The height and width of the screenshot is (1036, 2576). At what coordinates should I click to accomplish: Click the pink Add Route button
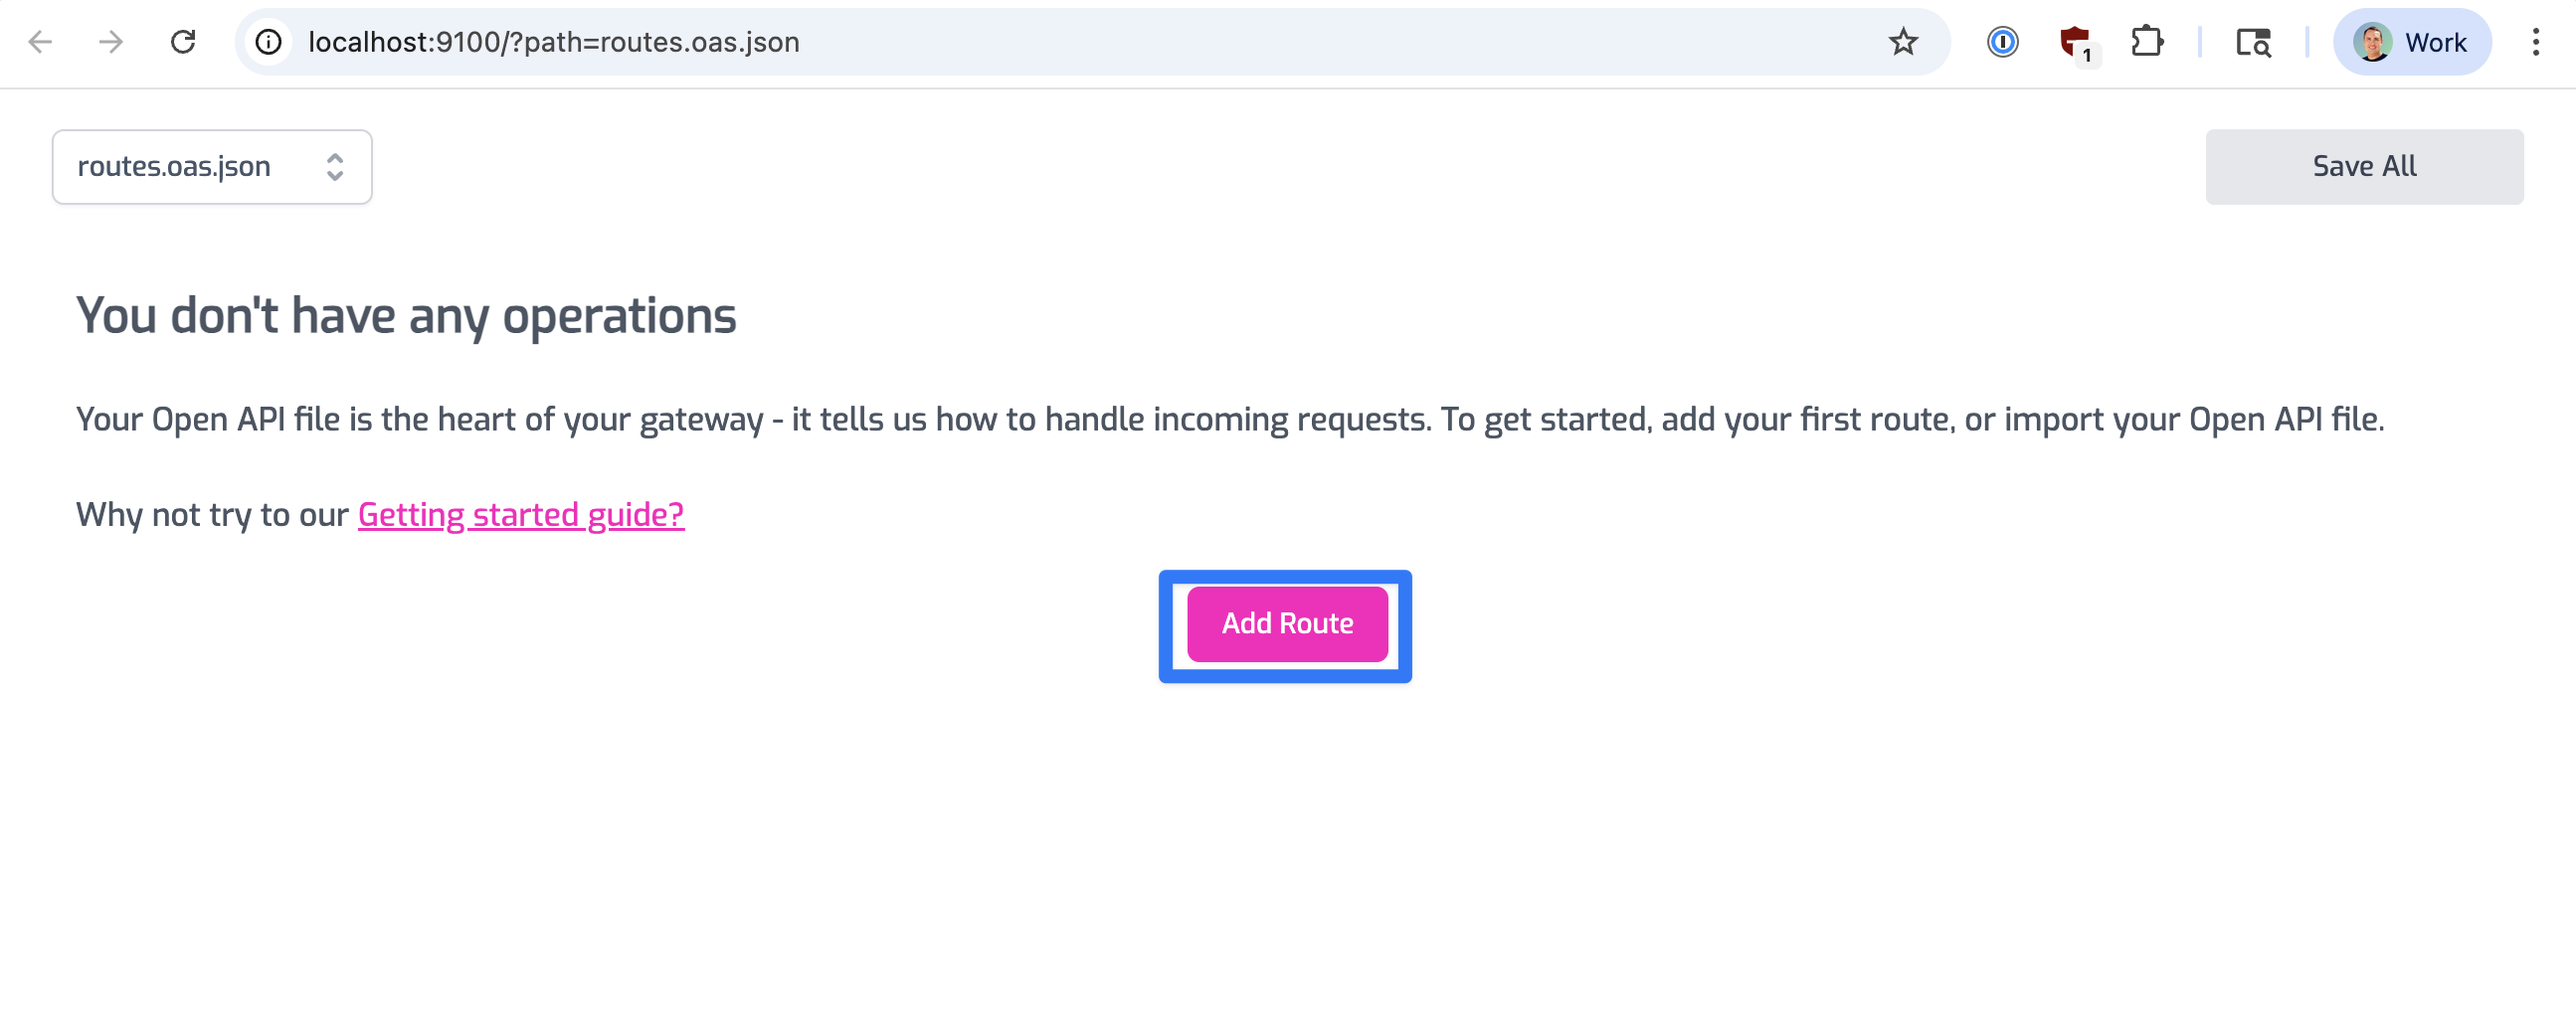point(1287,624)
